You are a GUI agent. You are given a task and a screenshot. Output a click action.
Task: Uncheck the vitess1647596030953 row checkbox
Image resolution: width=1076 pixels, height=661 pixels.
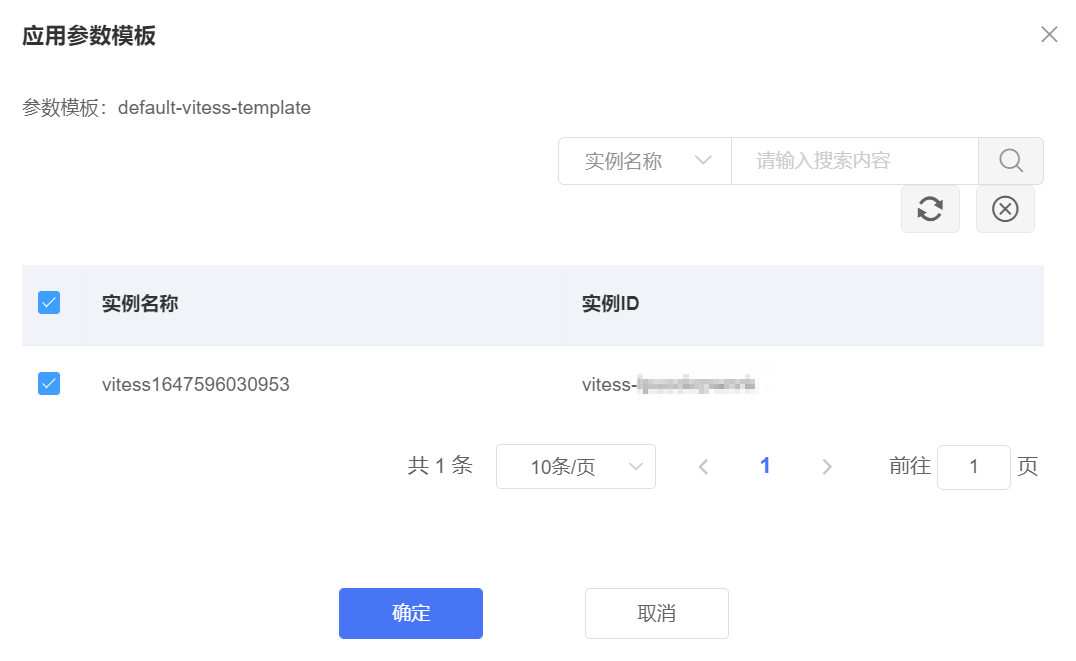(49, 383)
